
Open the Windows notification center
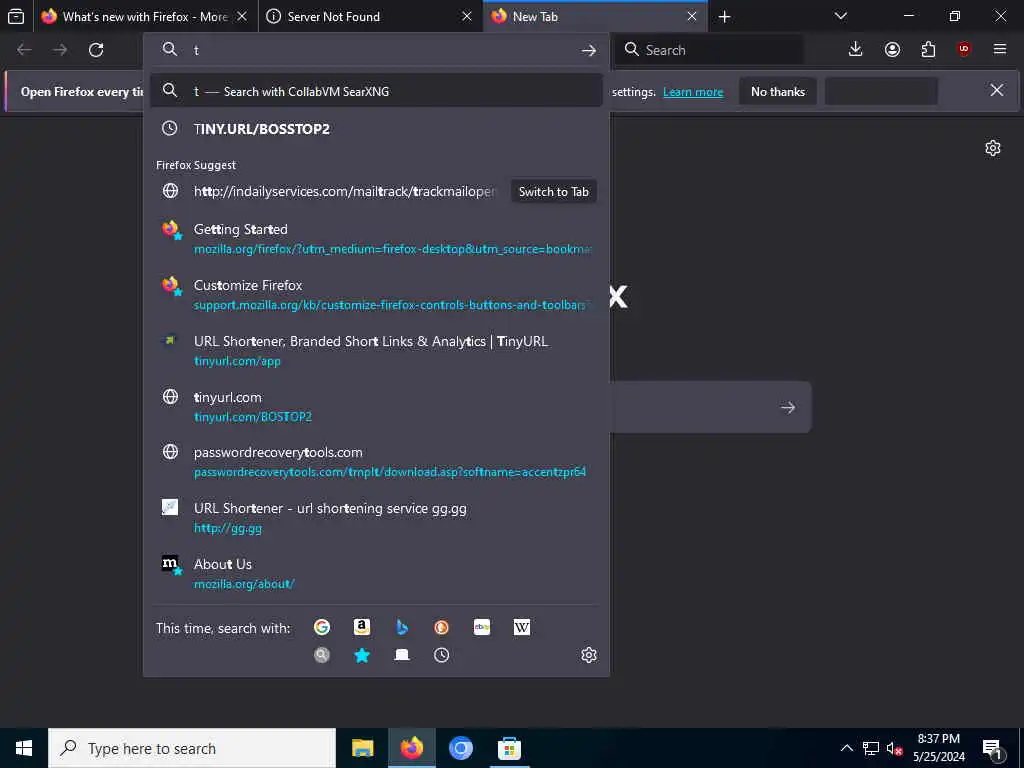point(991,748)
